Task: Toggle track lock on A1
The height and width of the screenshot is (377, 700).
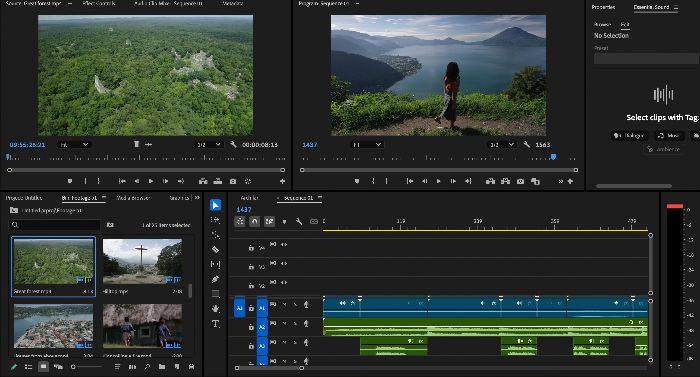Action: 251,308
